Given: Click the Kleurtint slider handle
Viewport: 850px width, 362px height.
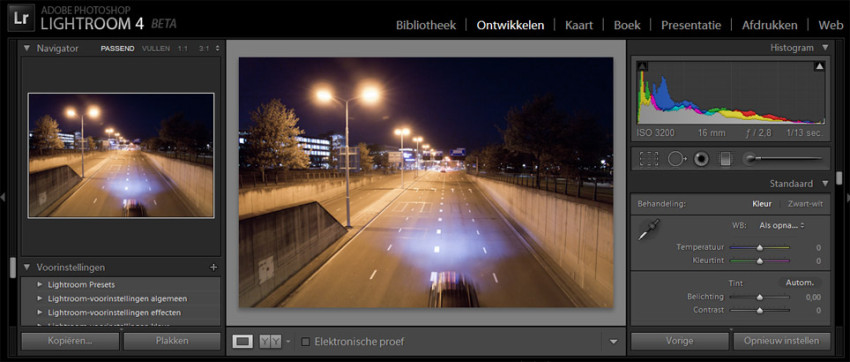Looking at the screenshot, I should [x=759, y=261].
